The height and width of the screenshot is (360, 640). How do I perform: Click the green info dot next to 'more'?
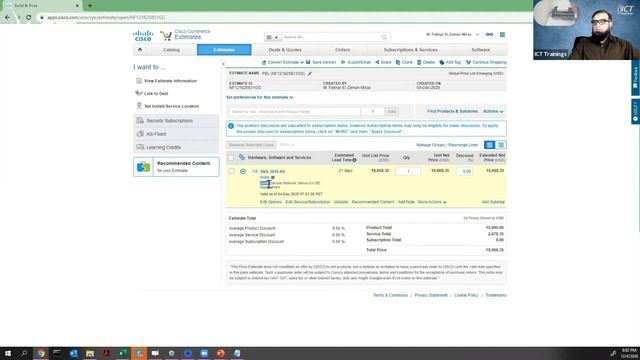[x=273, y=178]
